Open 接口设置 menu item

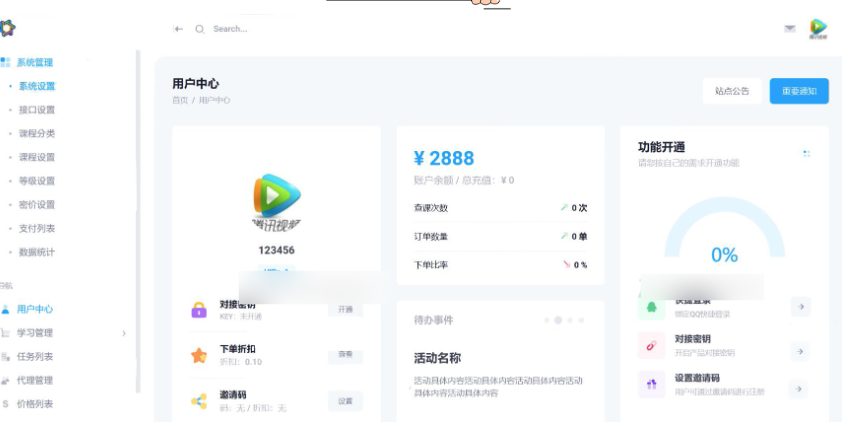tap(37, 109)
